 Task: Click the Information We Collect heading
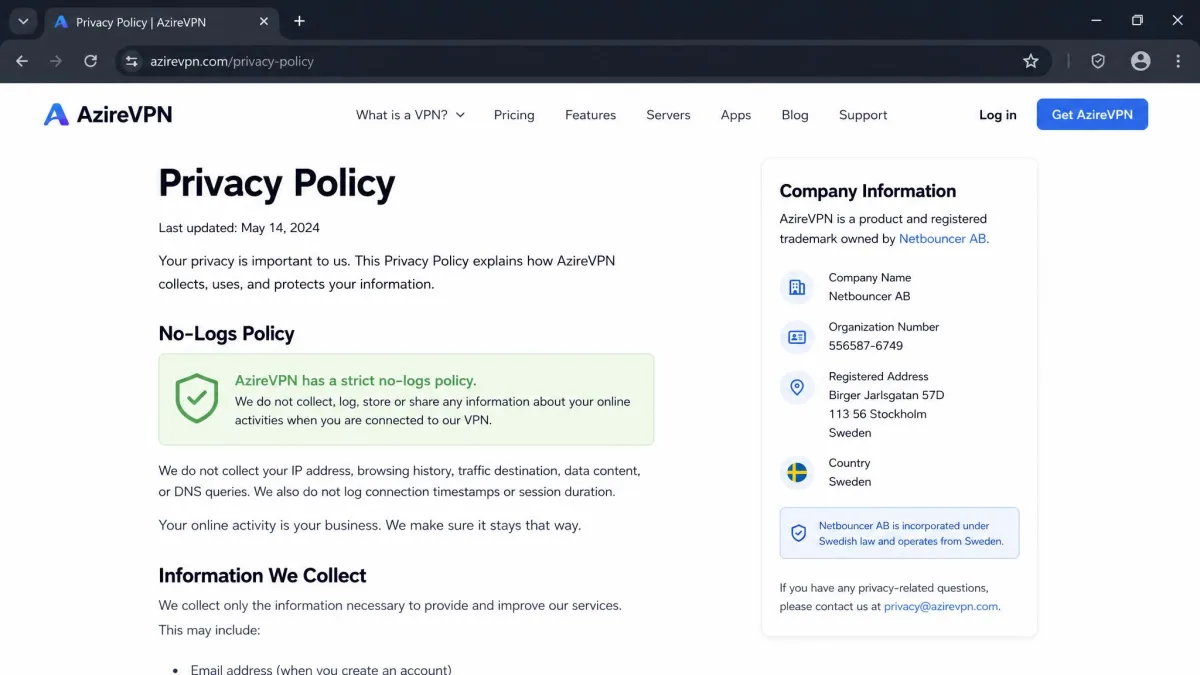pyautogui.click(x=262, y=576)
